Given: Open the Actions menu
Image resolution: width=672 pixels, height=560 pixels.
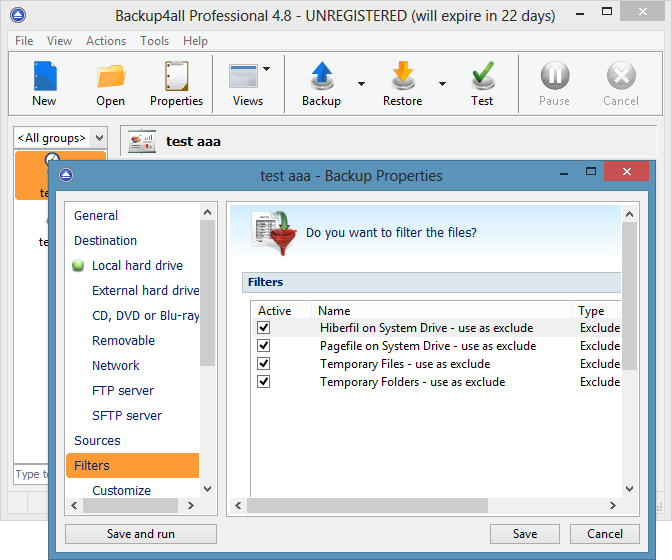Looking at the screenshot, I should pos(106,41).
